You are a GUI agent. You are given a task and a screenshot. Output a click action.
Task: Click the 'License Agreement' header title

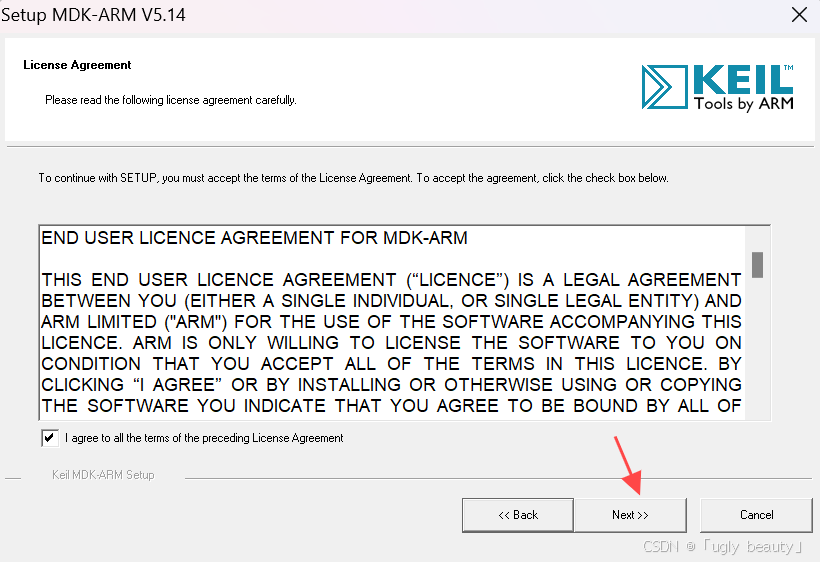pos(77,65)
